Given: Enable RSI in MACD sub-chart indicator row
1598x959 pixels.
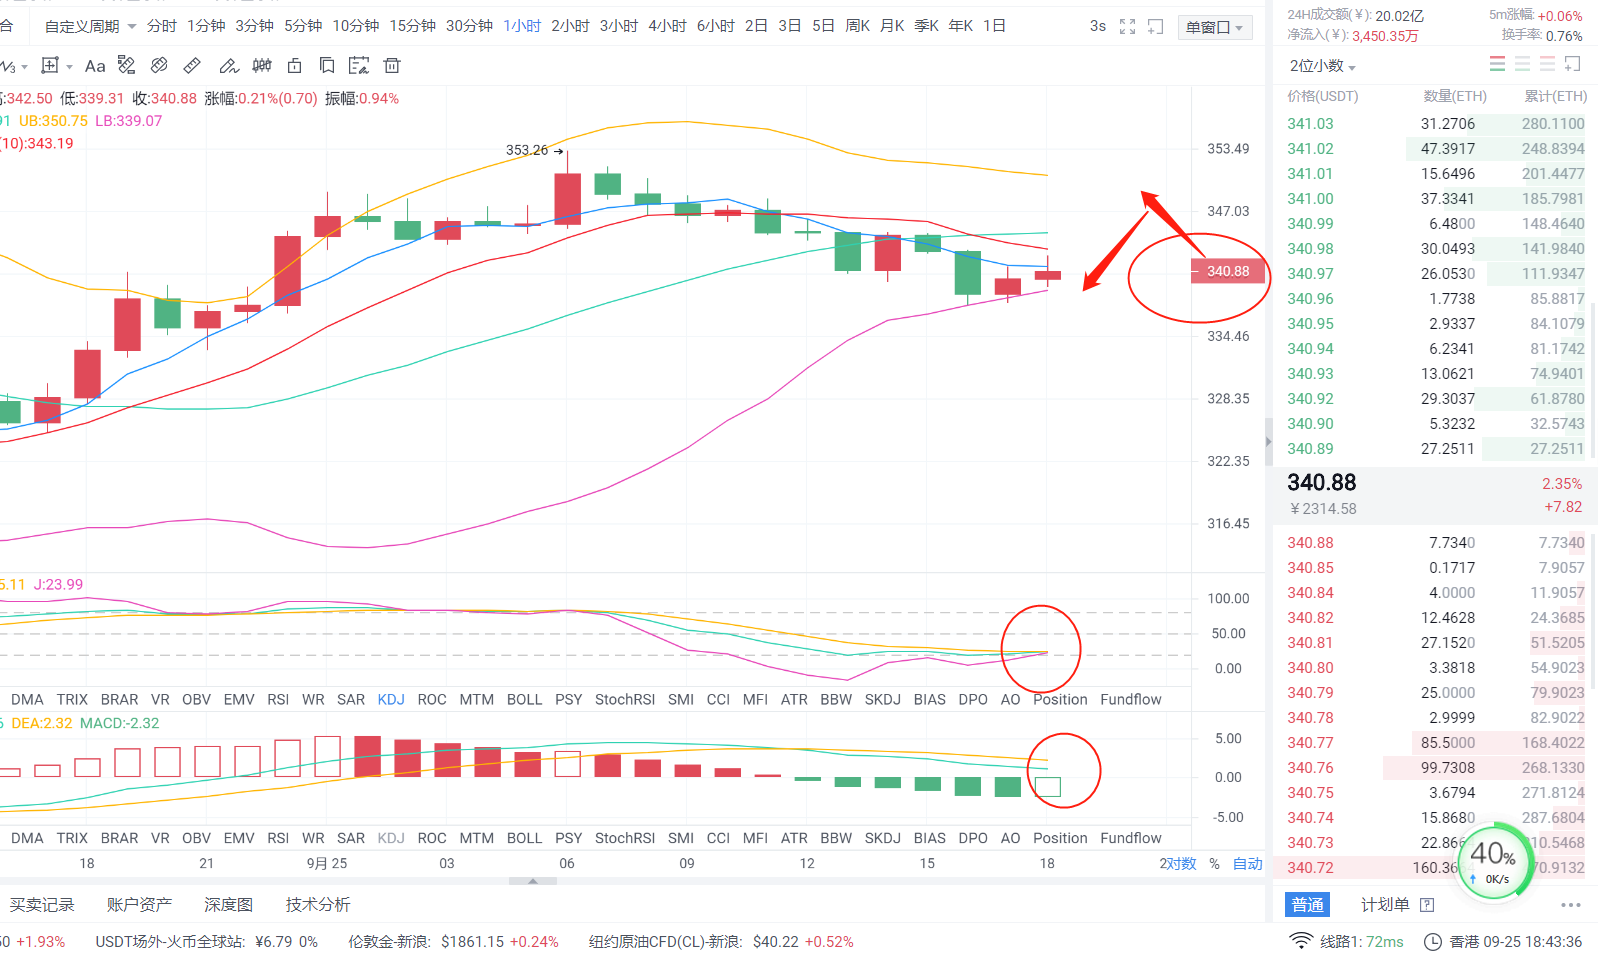Looking at the screenshot, I should (x=278, y=838).
